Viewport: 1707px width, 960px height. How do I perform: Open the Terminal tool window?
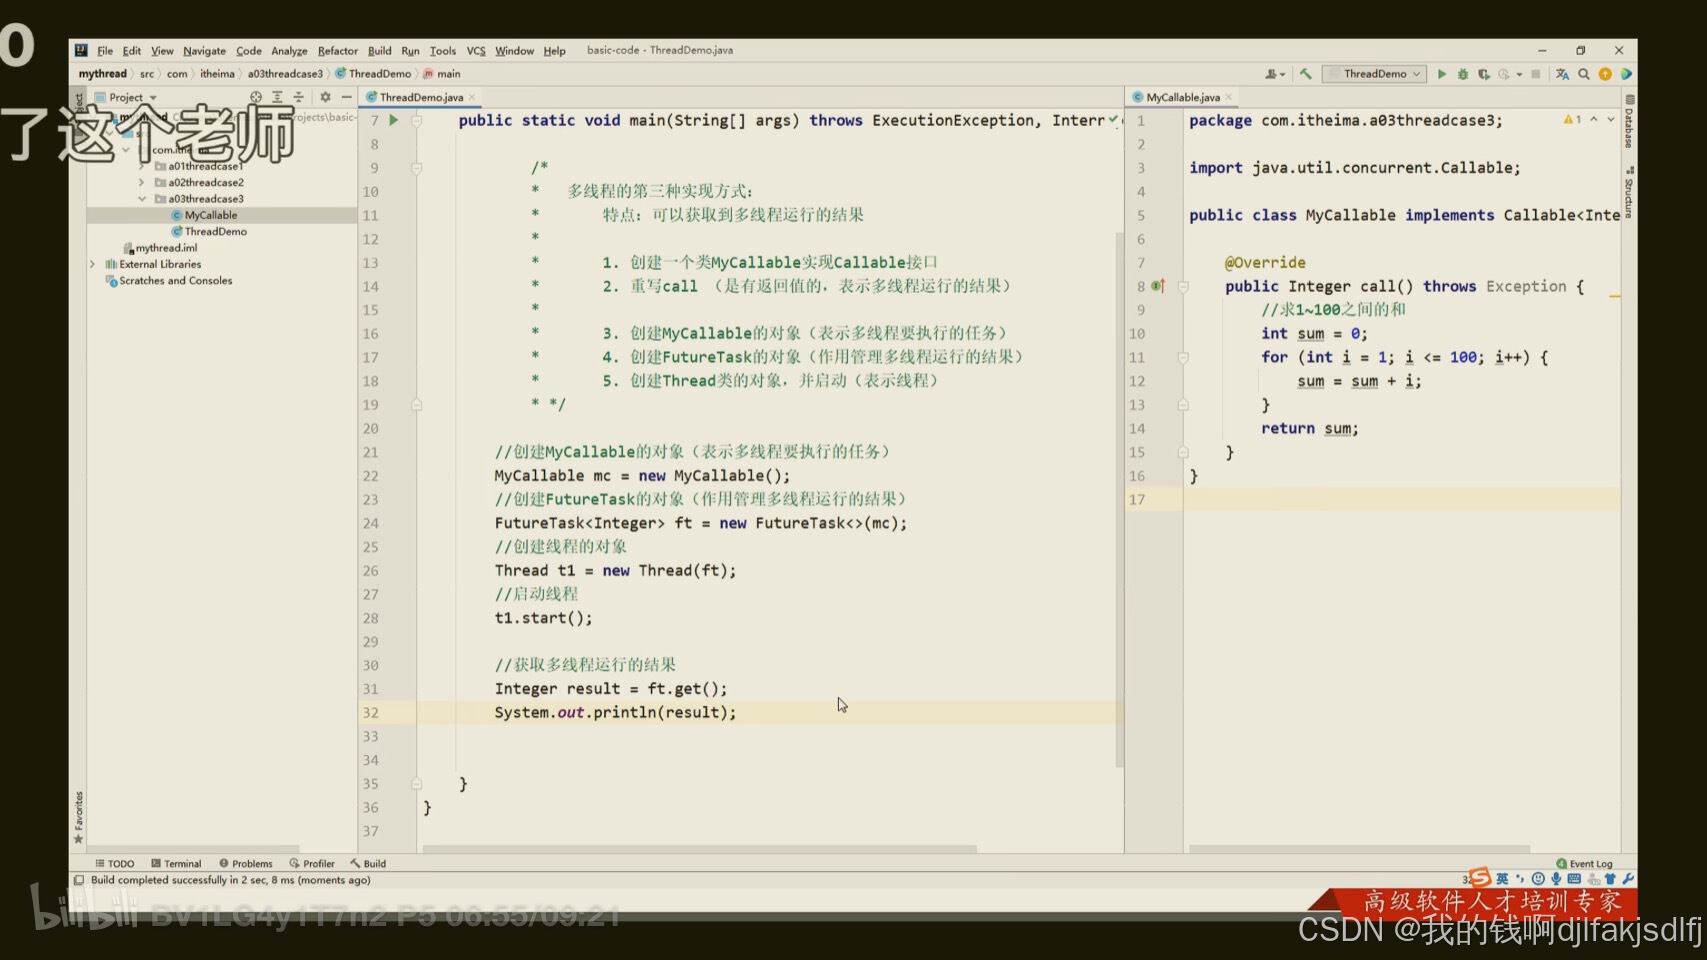click(177, 863)
